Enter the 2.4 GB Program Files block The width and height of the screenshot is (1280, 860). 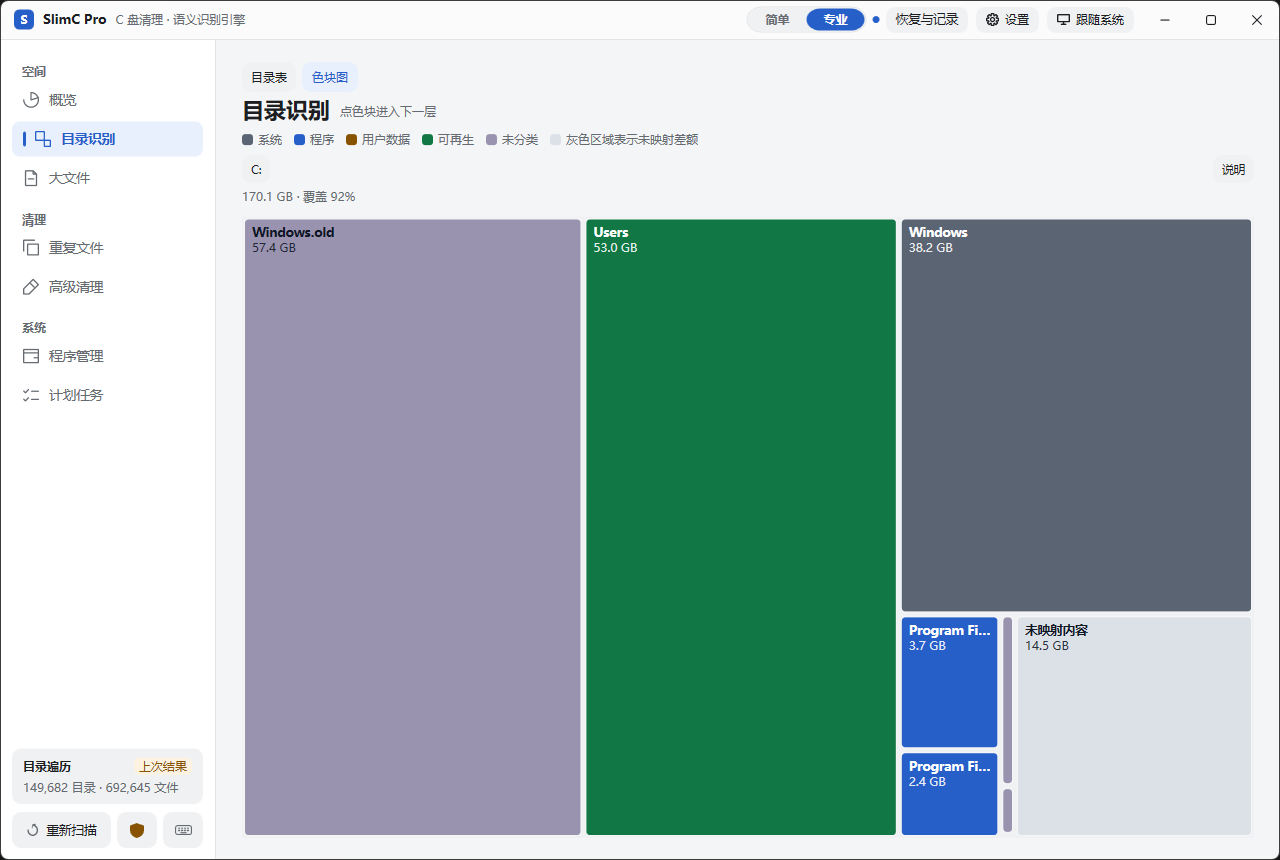[950, 794]
